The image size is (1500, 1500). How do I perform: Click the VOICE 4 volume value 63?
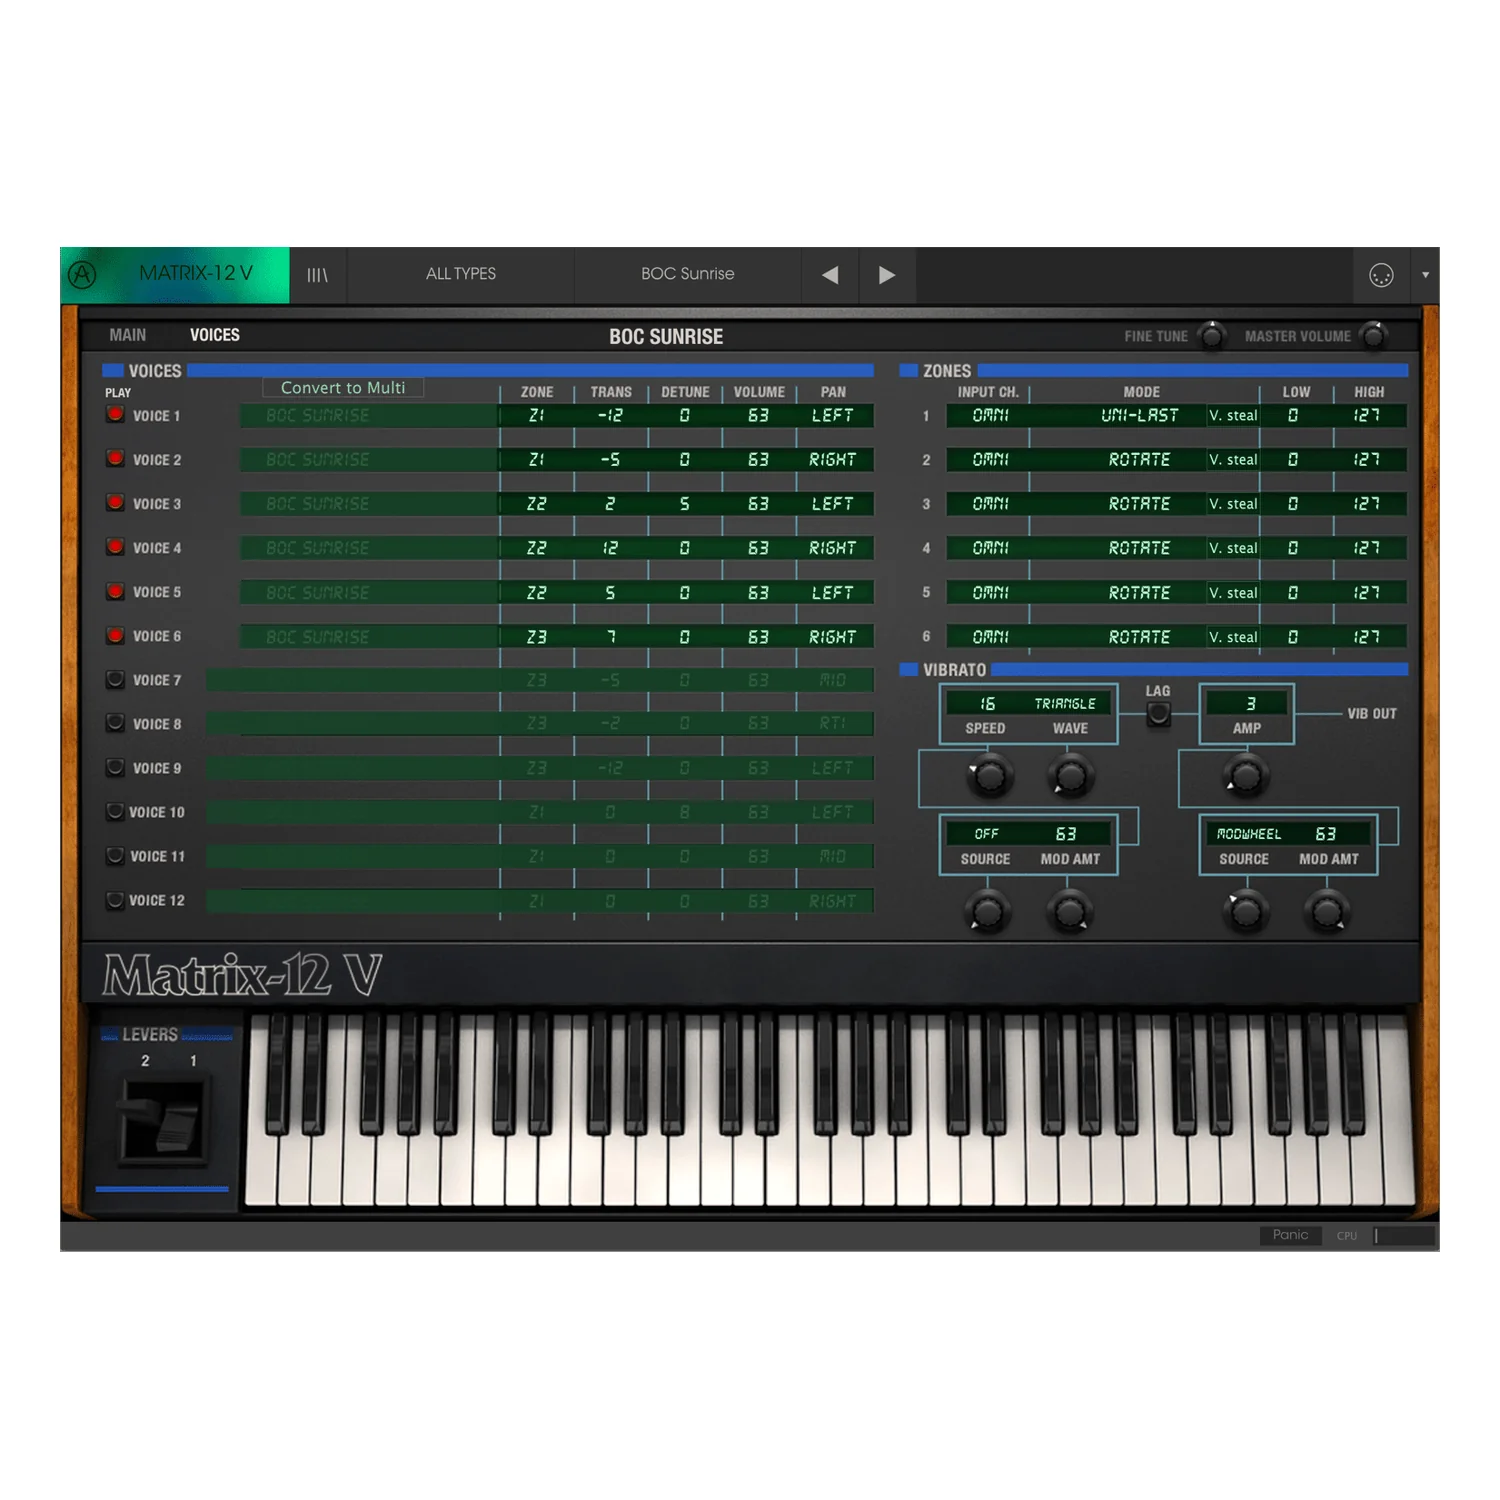tap(759, 548)
